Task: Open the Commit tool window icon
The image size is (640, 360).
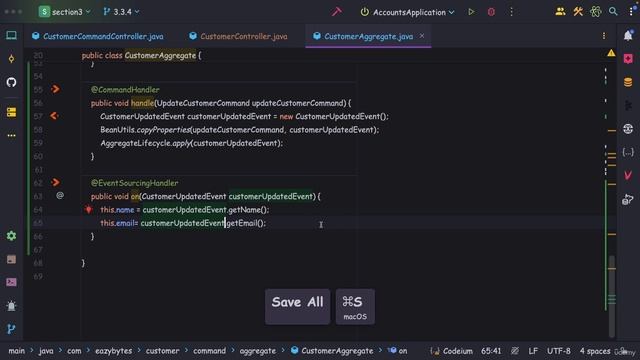Action: tap(11, 59)
